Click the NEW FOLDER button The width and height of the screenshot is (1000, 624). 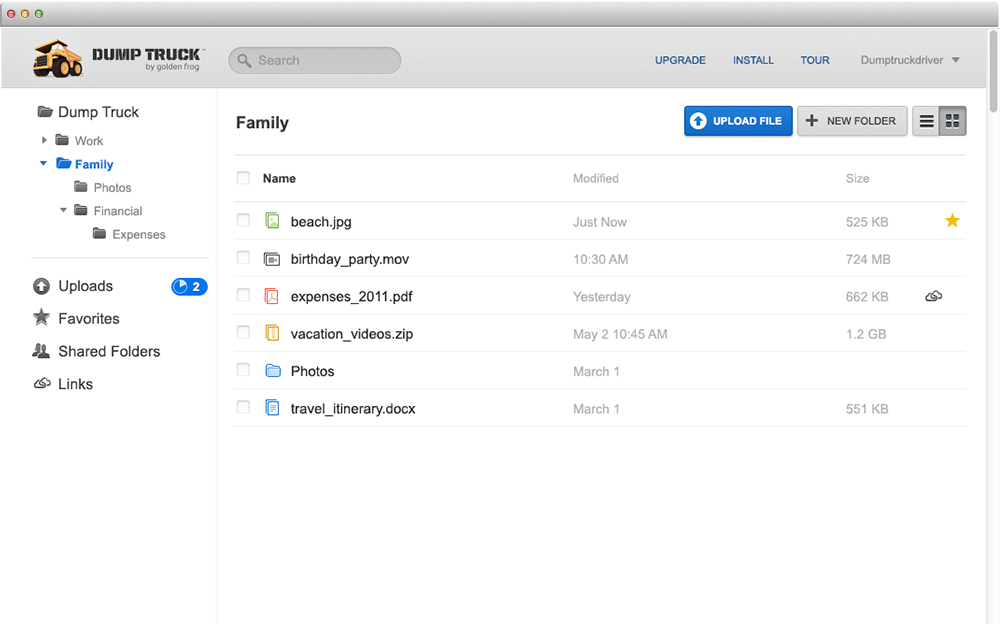click(x=852, y=121)
